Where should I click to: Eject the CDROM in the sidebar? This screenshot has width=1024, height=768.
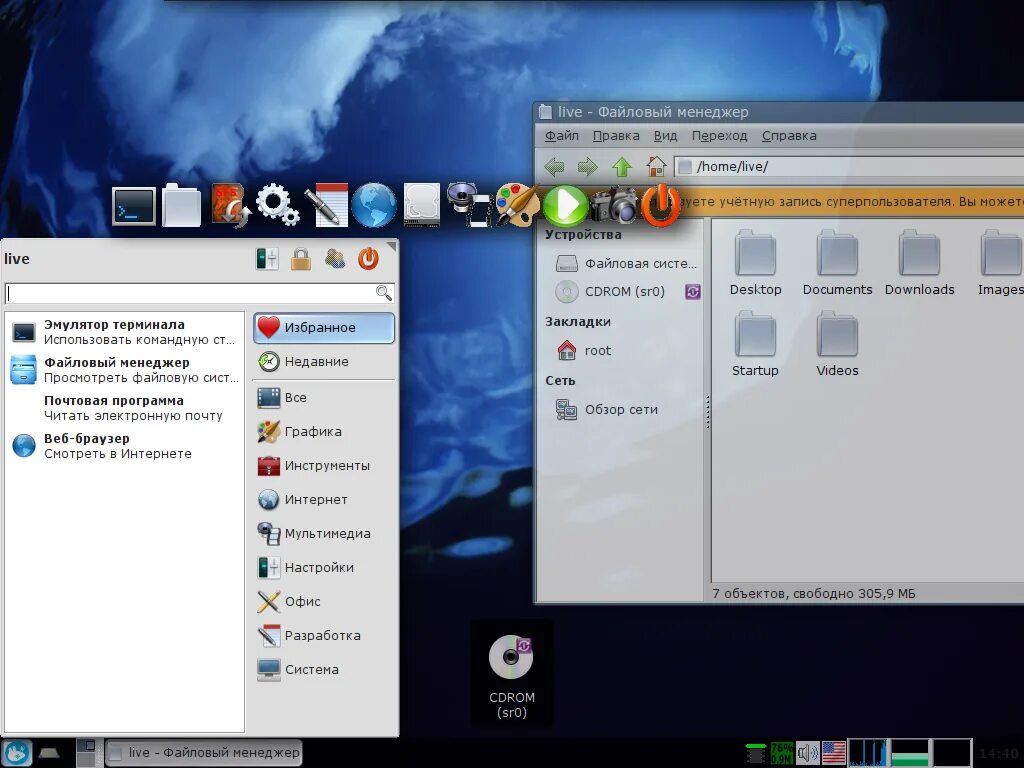click(693, 292)
